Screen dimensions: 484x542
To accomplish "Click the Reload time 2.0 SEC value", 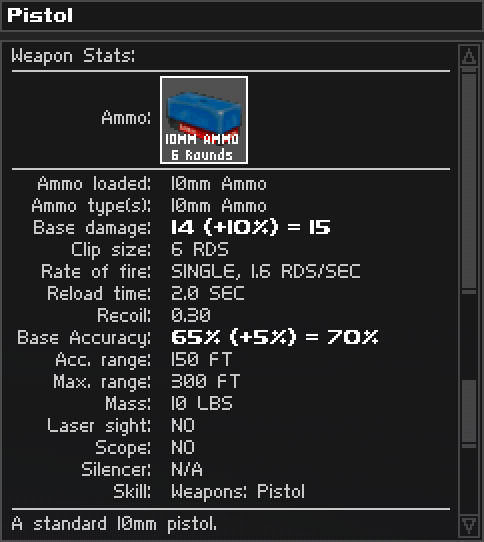I will [208, 293].
